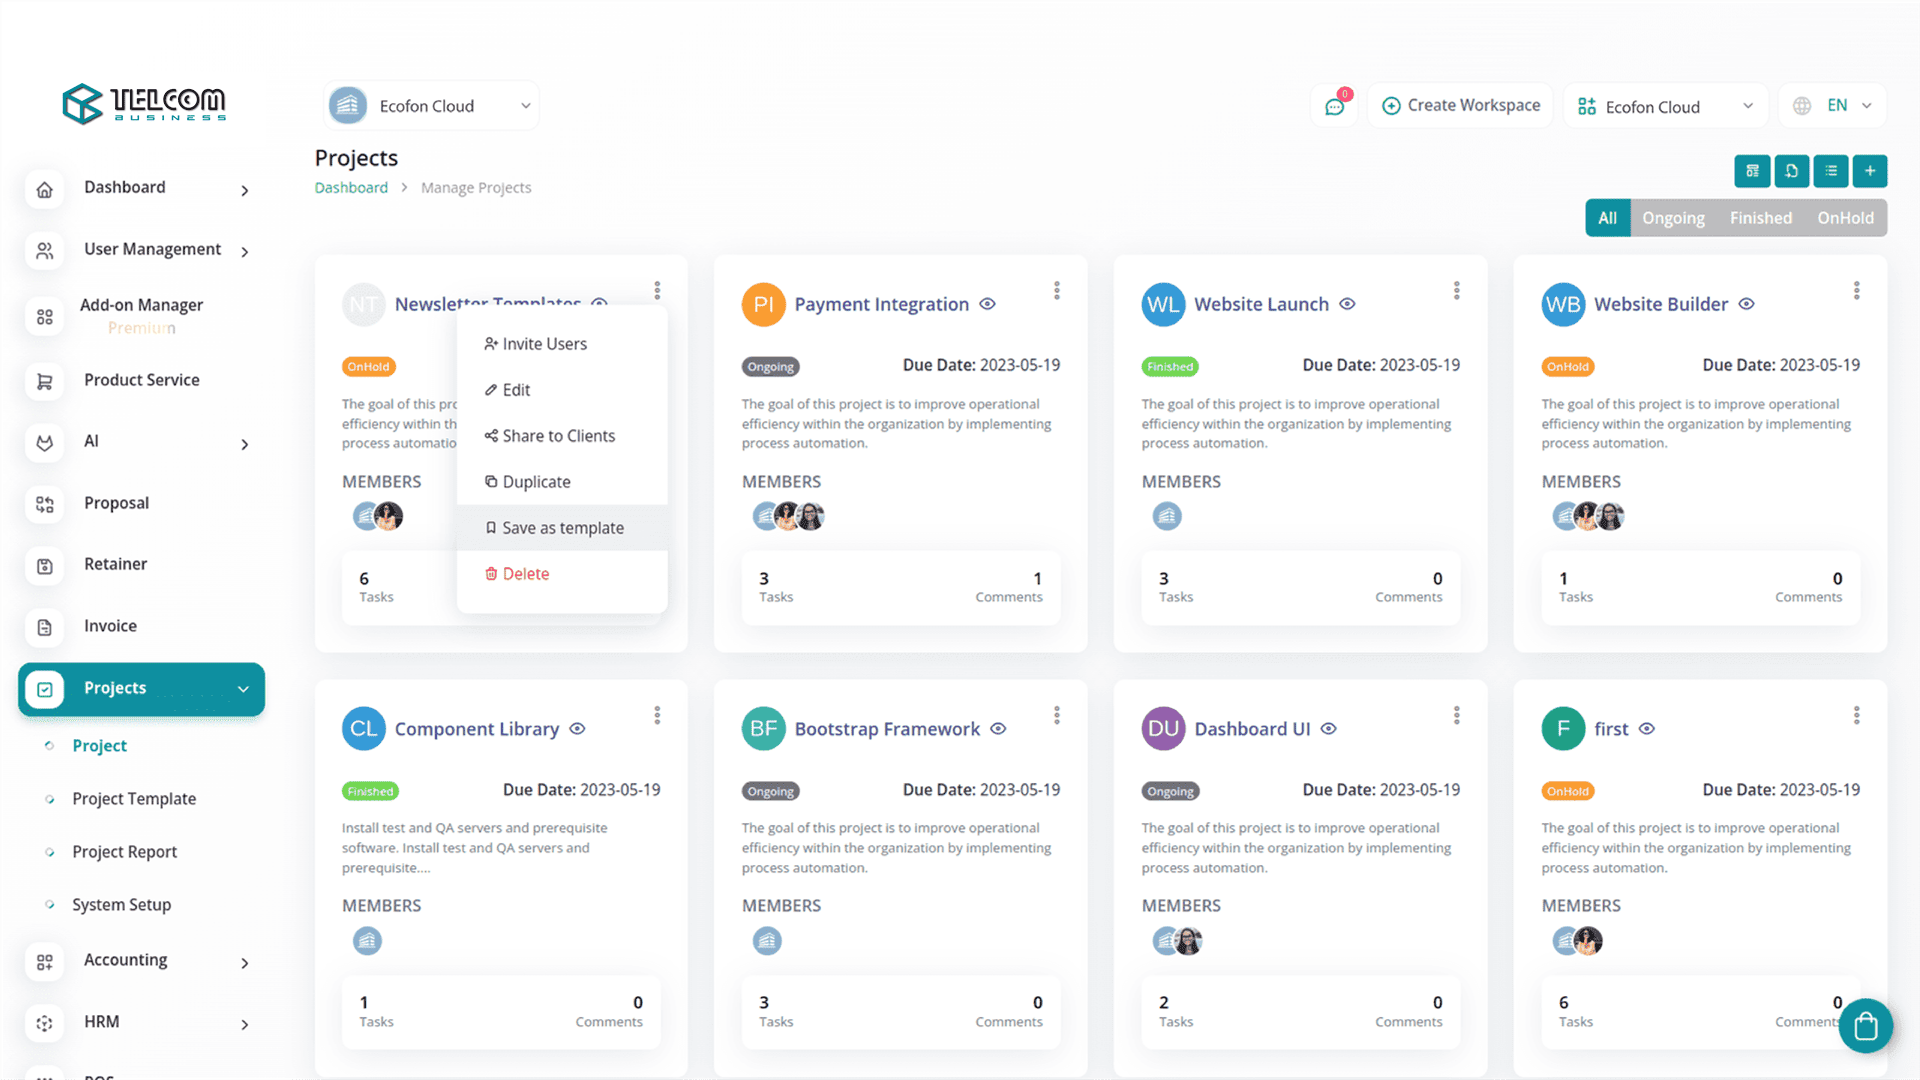Click the Invoice sidebar icon
Screen dimensions: 1920x1080
pos(45,627)
